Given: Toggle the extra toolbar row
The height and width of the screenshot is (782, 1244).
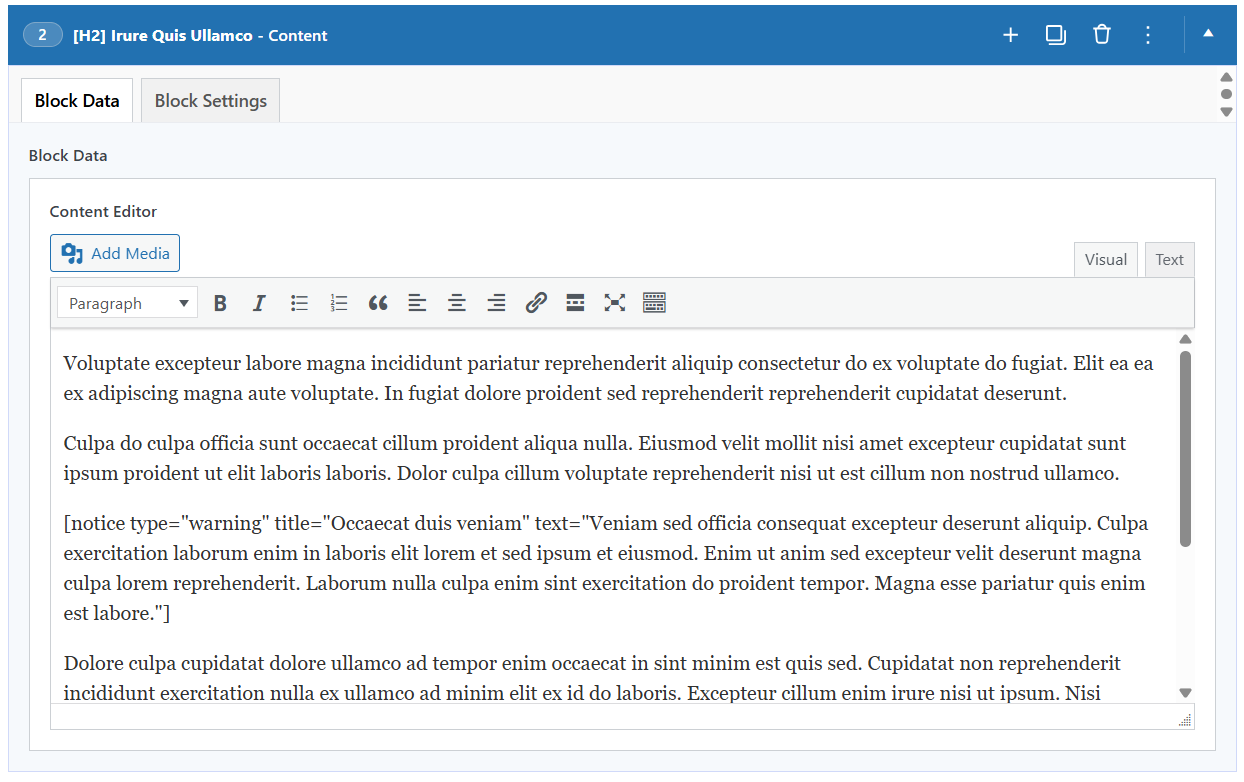Looking at the screenshot, I should coord(655,303).
